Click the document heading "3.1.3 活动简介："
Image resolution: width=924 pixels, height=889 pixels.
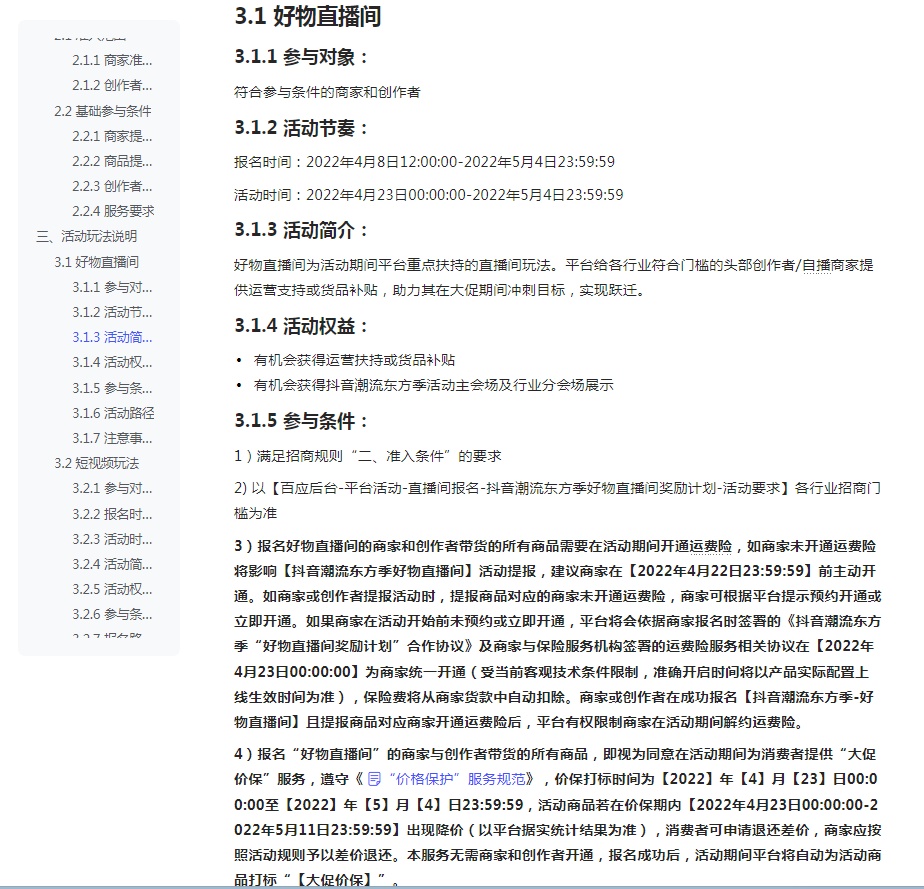[301, 230]
